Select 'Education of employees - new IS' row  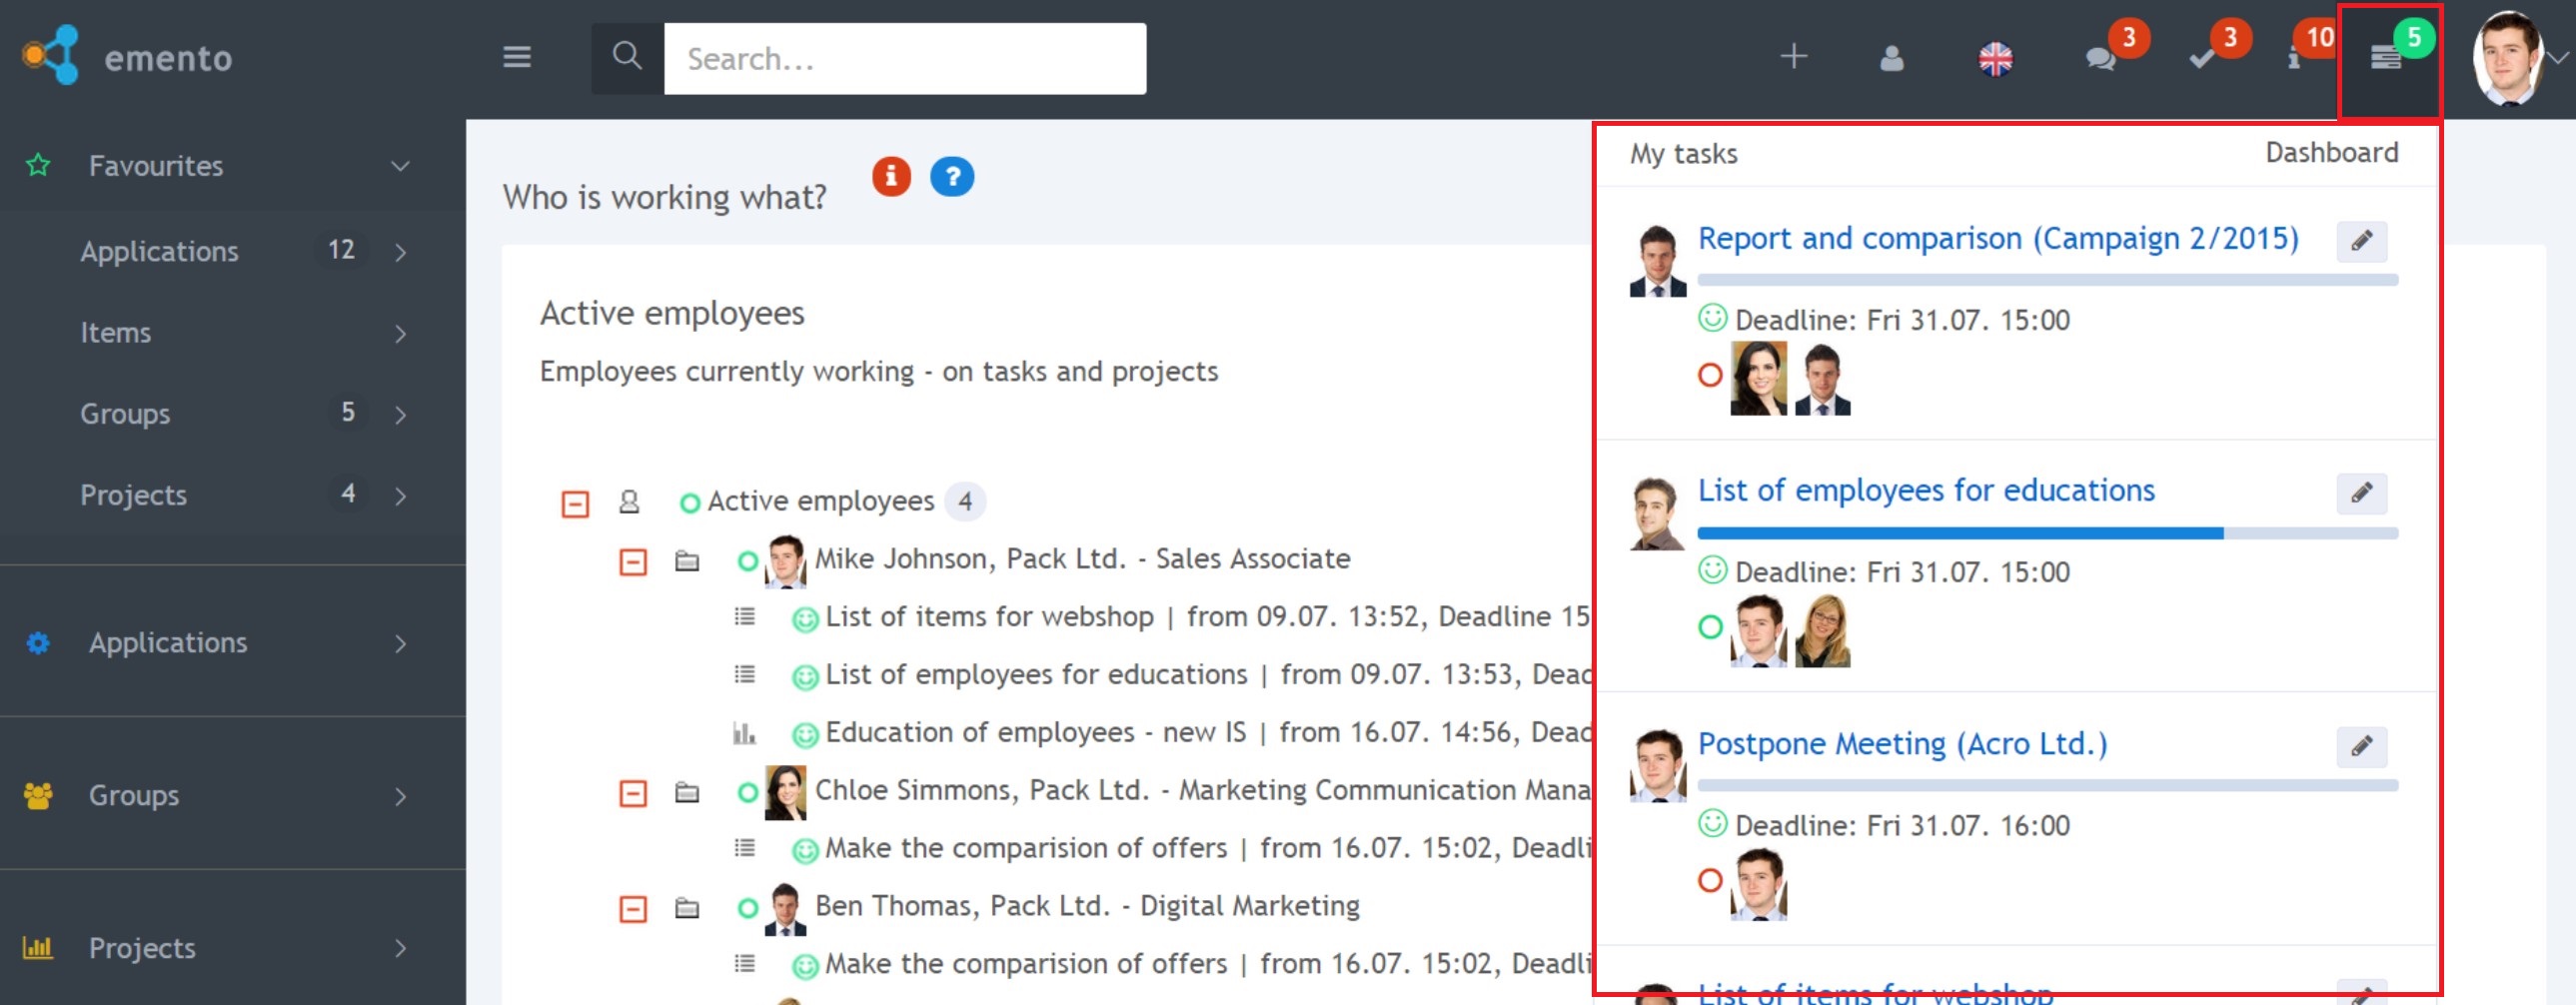click(1207, 733)
